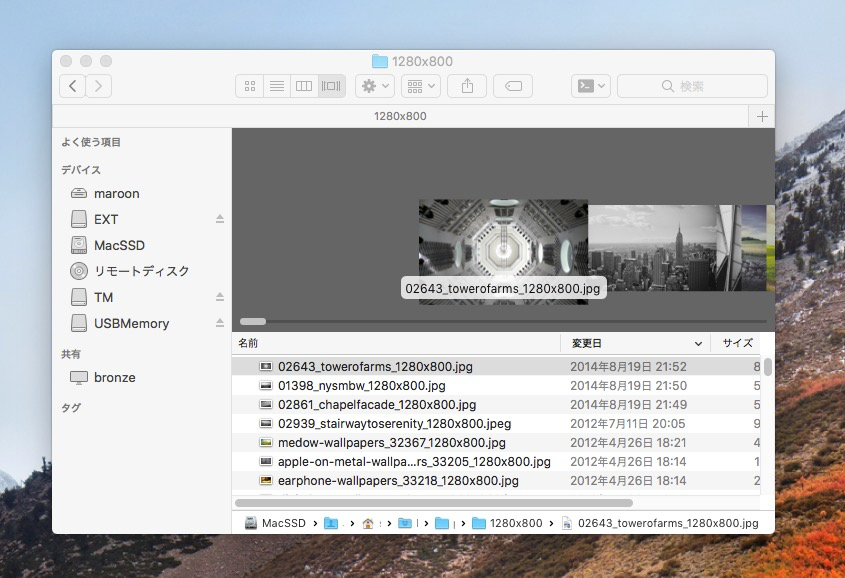Select file 01398_nysmbw_1280x800.jpg
This screenshot has width=845, height=578.
[361, 385]
